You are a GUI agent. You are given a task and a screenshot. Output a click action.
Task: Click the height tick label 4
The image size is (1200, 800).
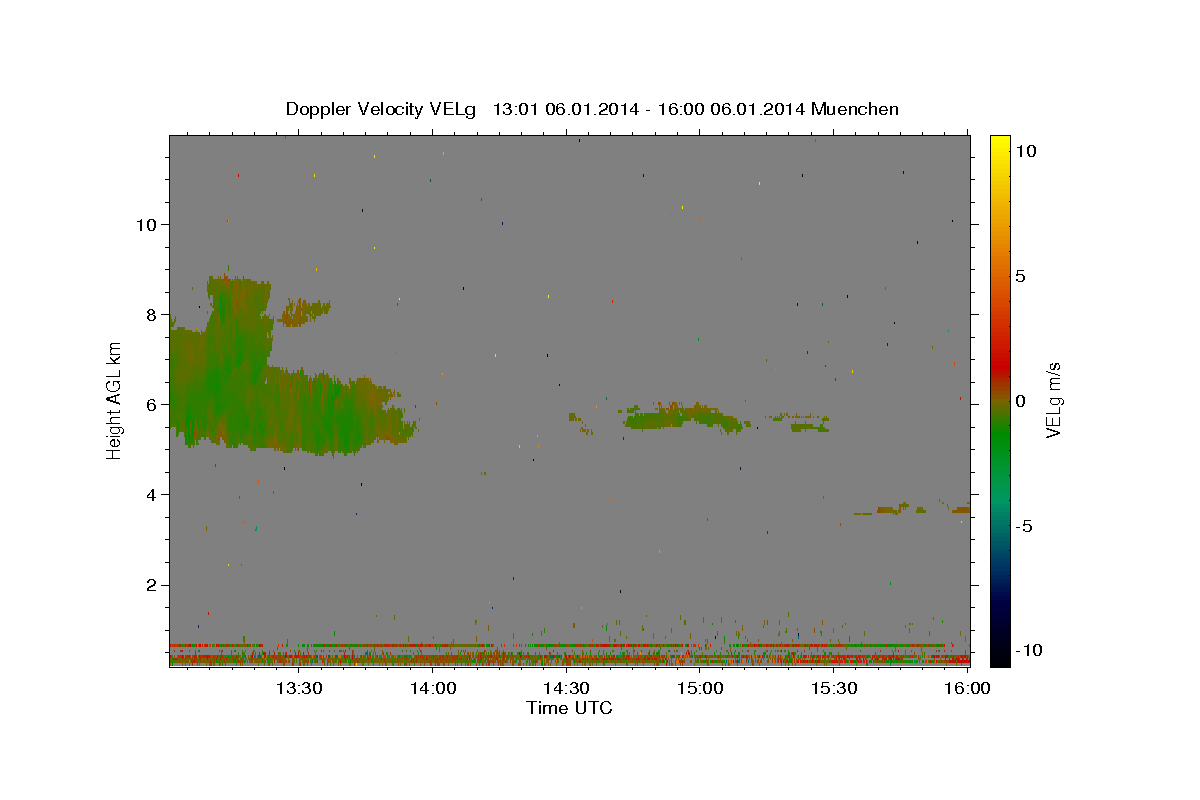point(152,494)
